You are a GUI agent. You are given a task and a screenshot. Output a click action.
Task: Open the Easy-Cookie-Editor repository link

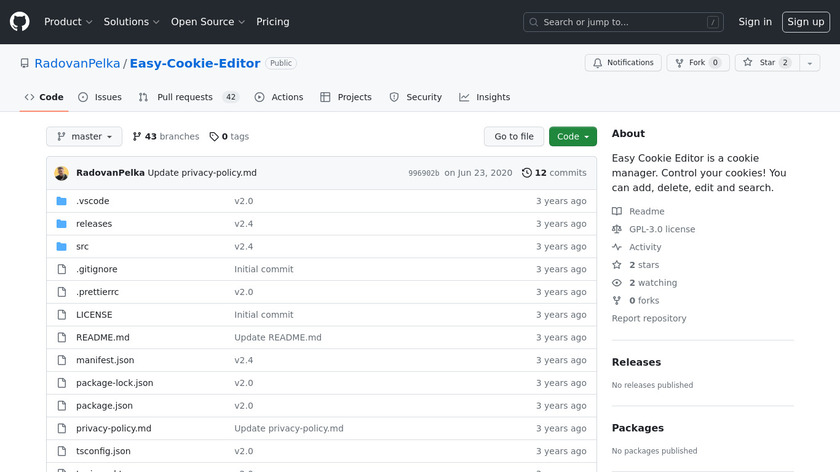(195, 63)
